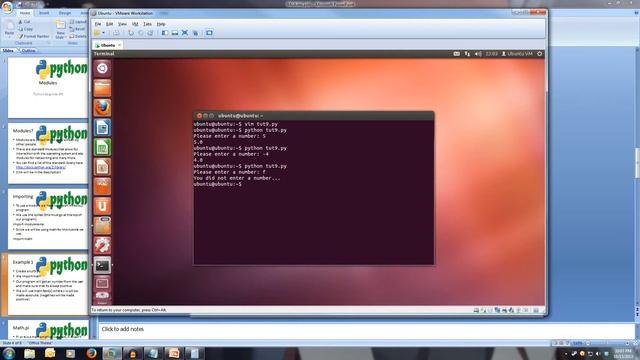Open VMware Tabs menu
This screenshot has width=640, height=360.
[147, 24]
